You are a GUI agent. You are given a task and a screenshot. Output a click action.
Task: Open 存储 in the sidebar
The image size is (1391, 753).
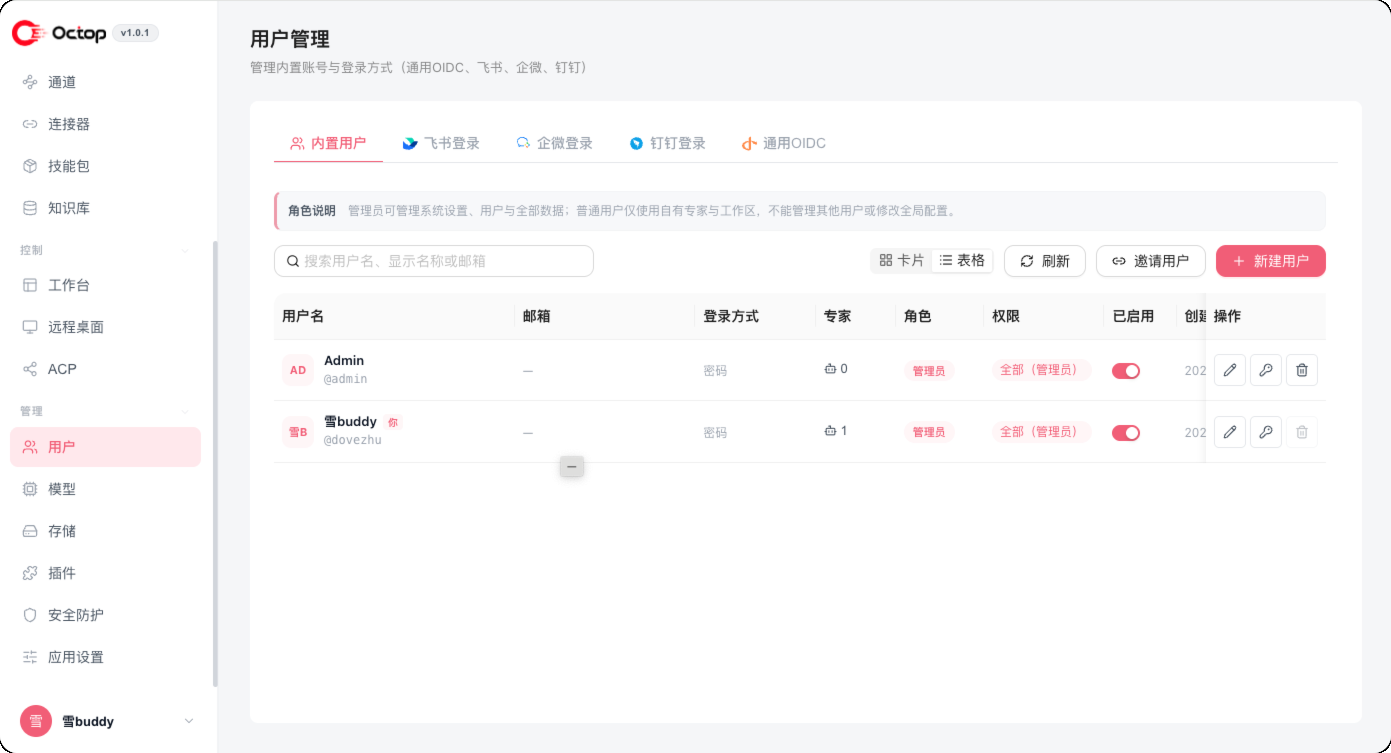coord(105,531)
